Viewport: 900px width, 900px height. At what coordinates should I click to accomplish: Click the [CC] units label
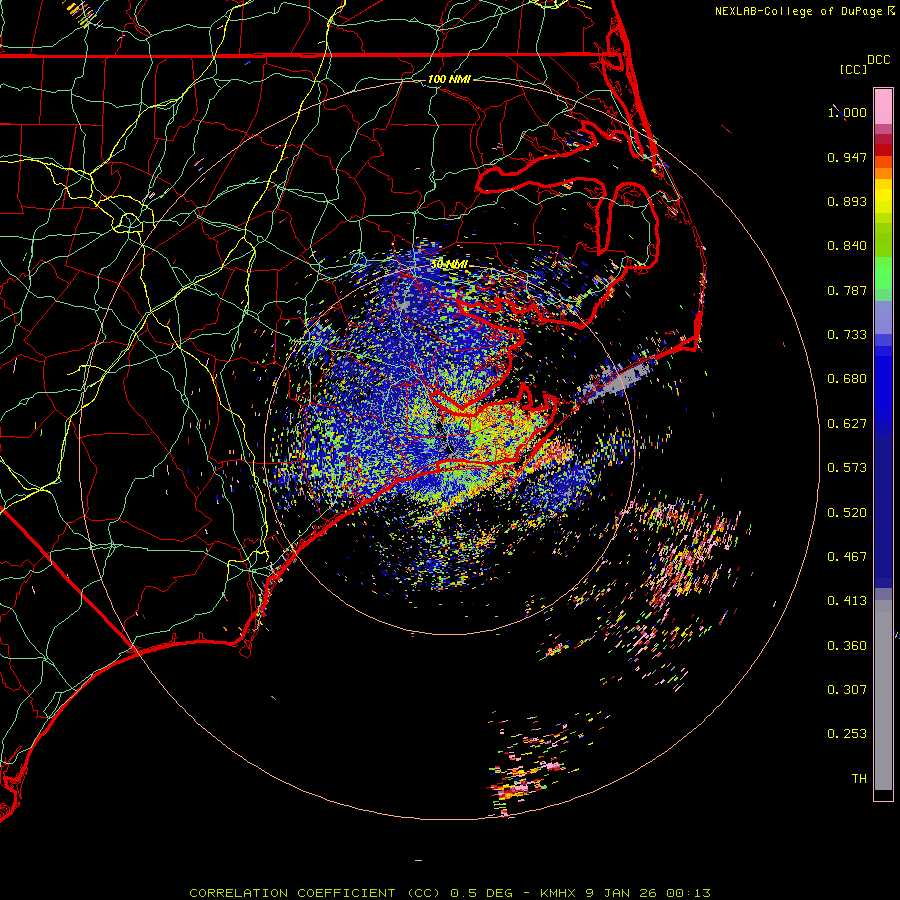[853, 69]
